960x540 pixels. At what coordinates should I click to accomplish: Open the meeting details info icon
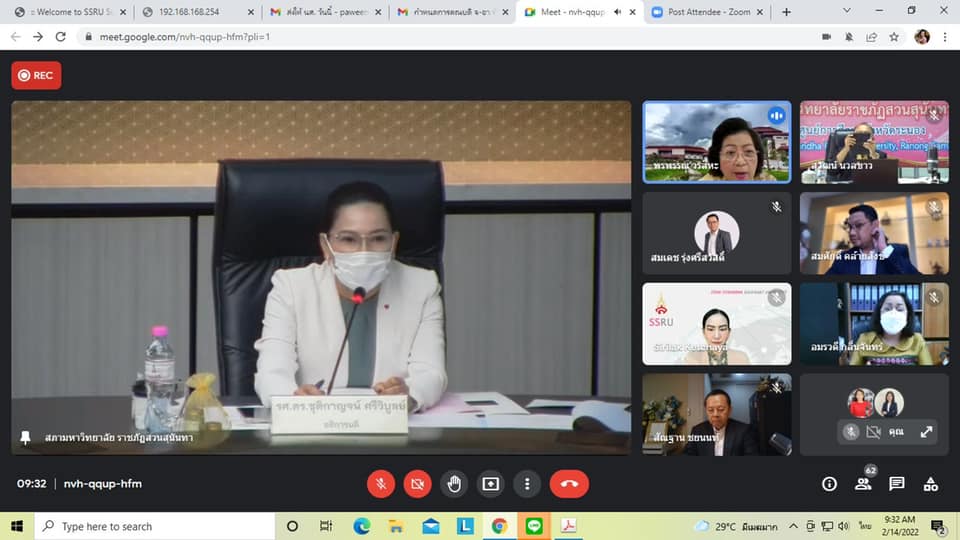[829, 484]
